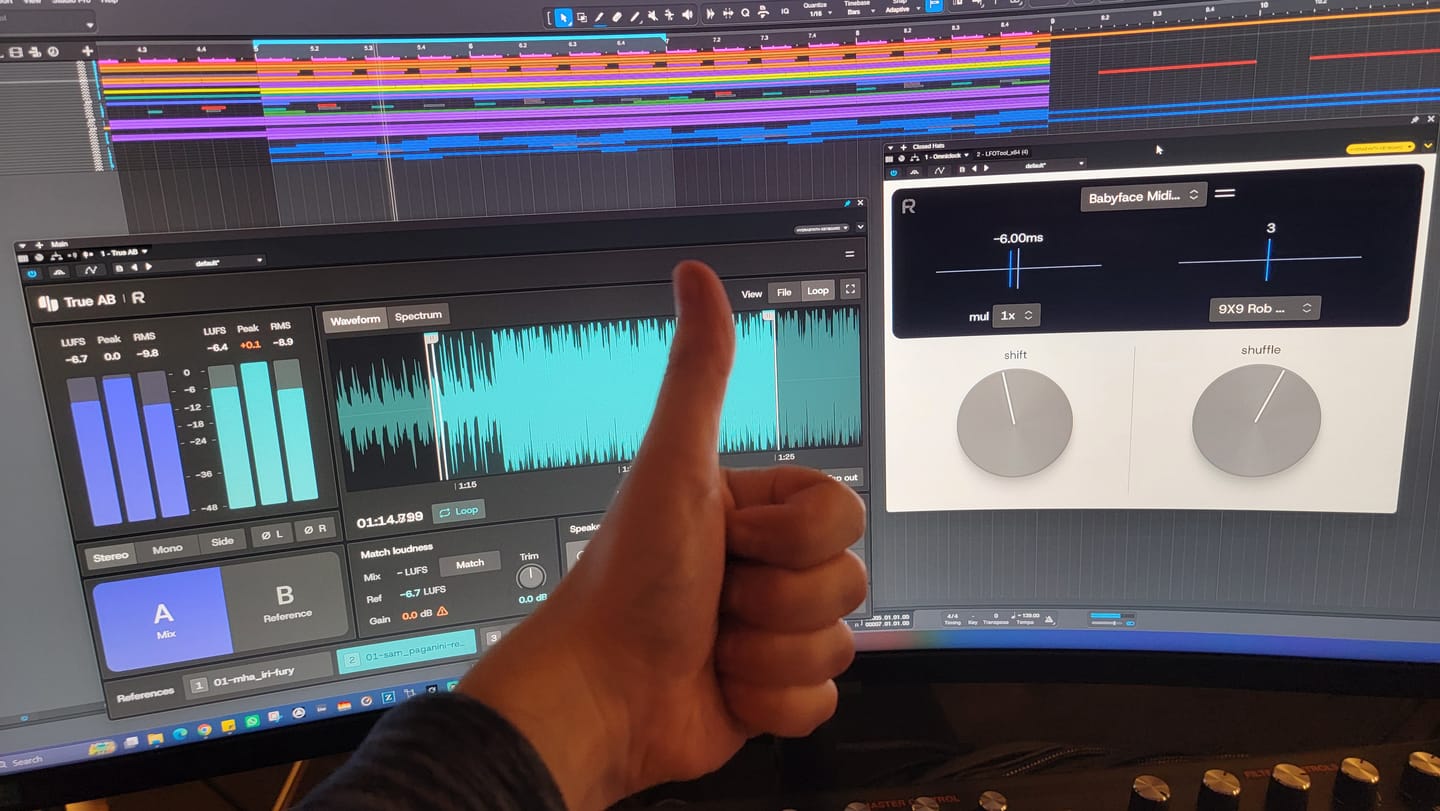Open the 9X9 Rob pattern dropdown
This screenshot has height=811, width=1440.
pos(1264,309)
